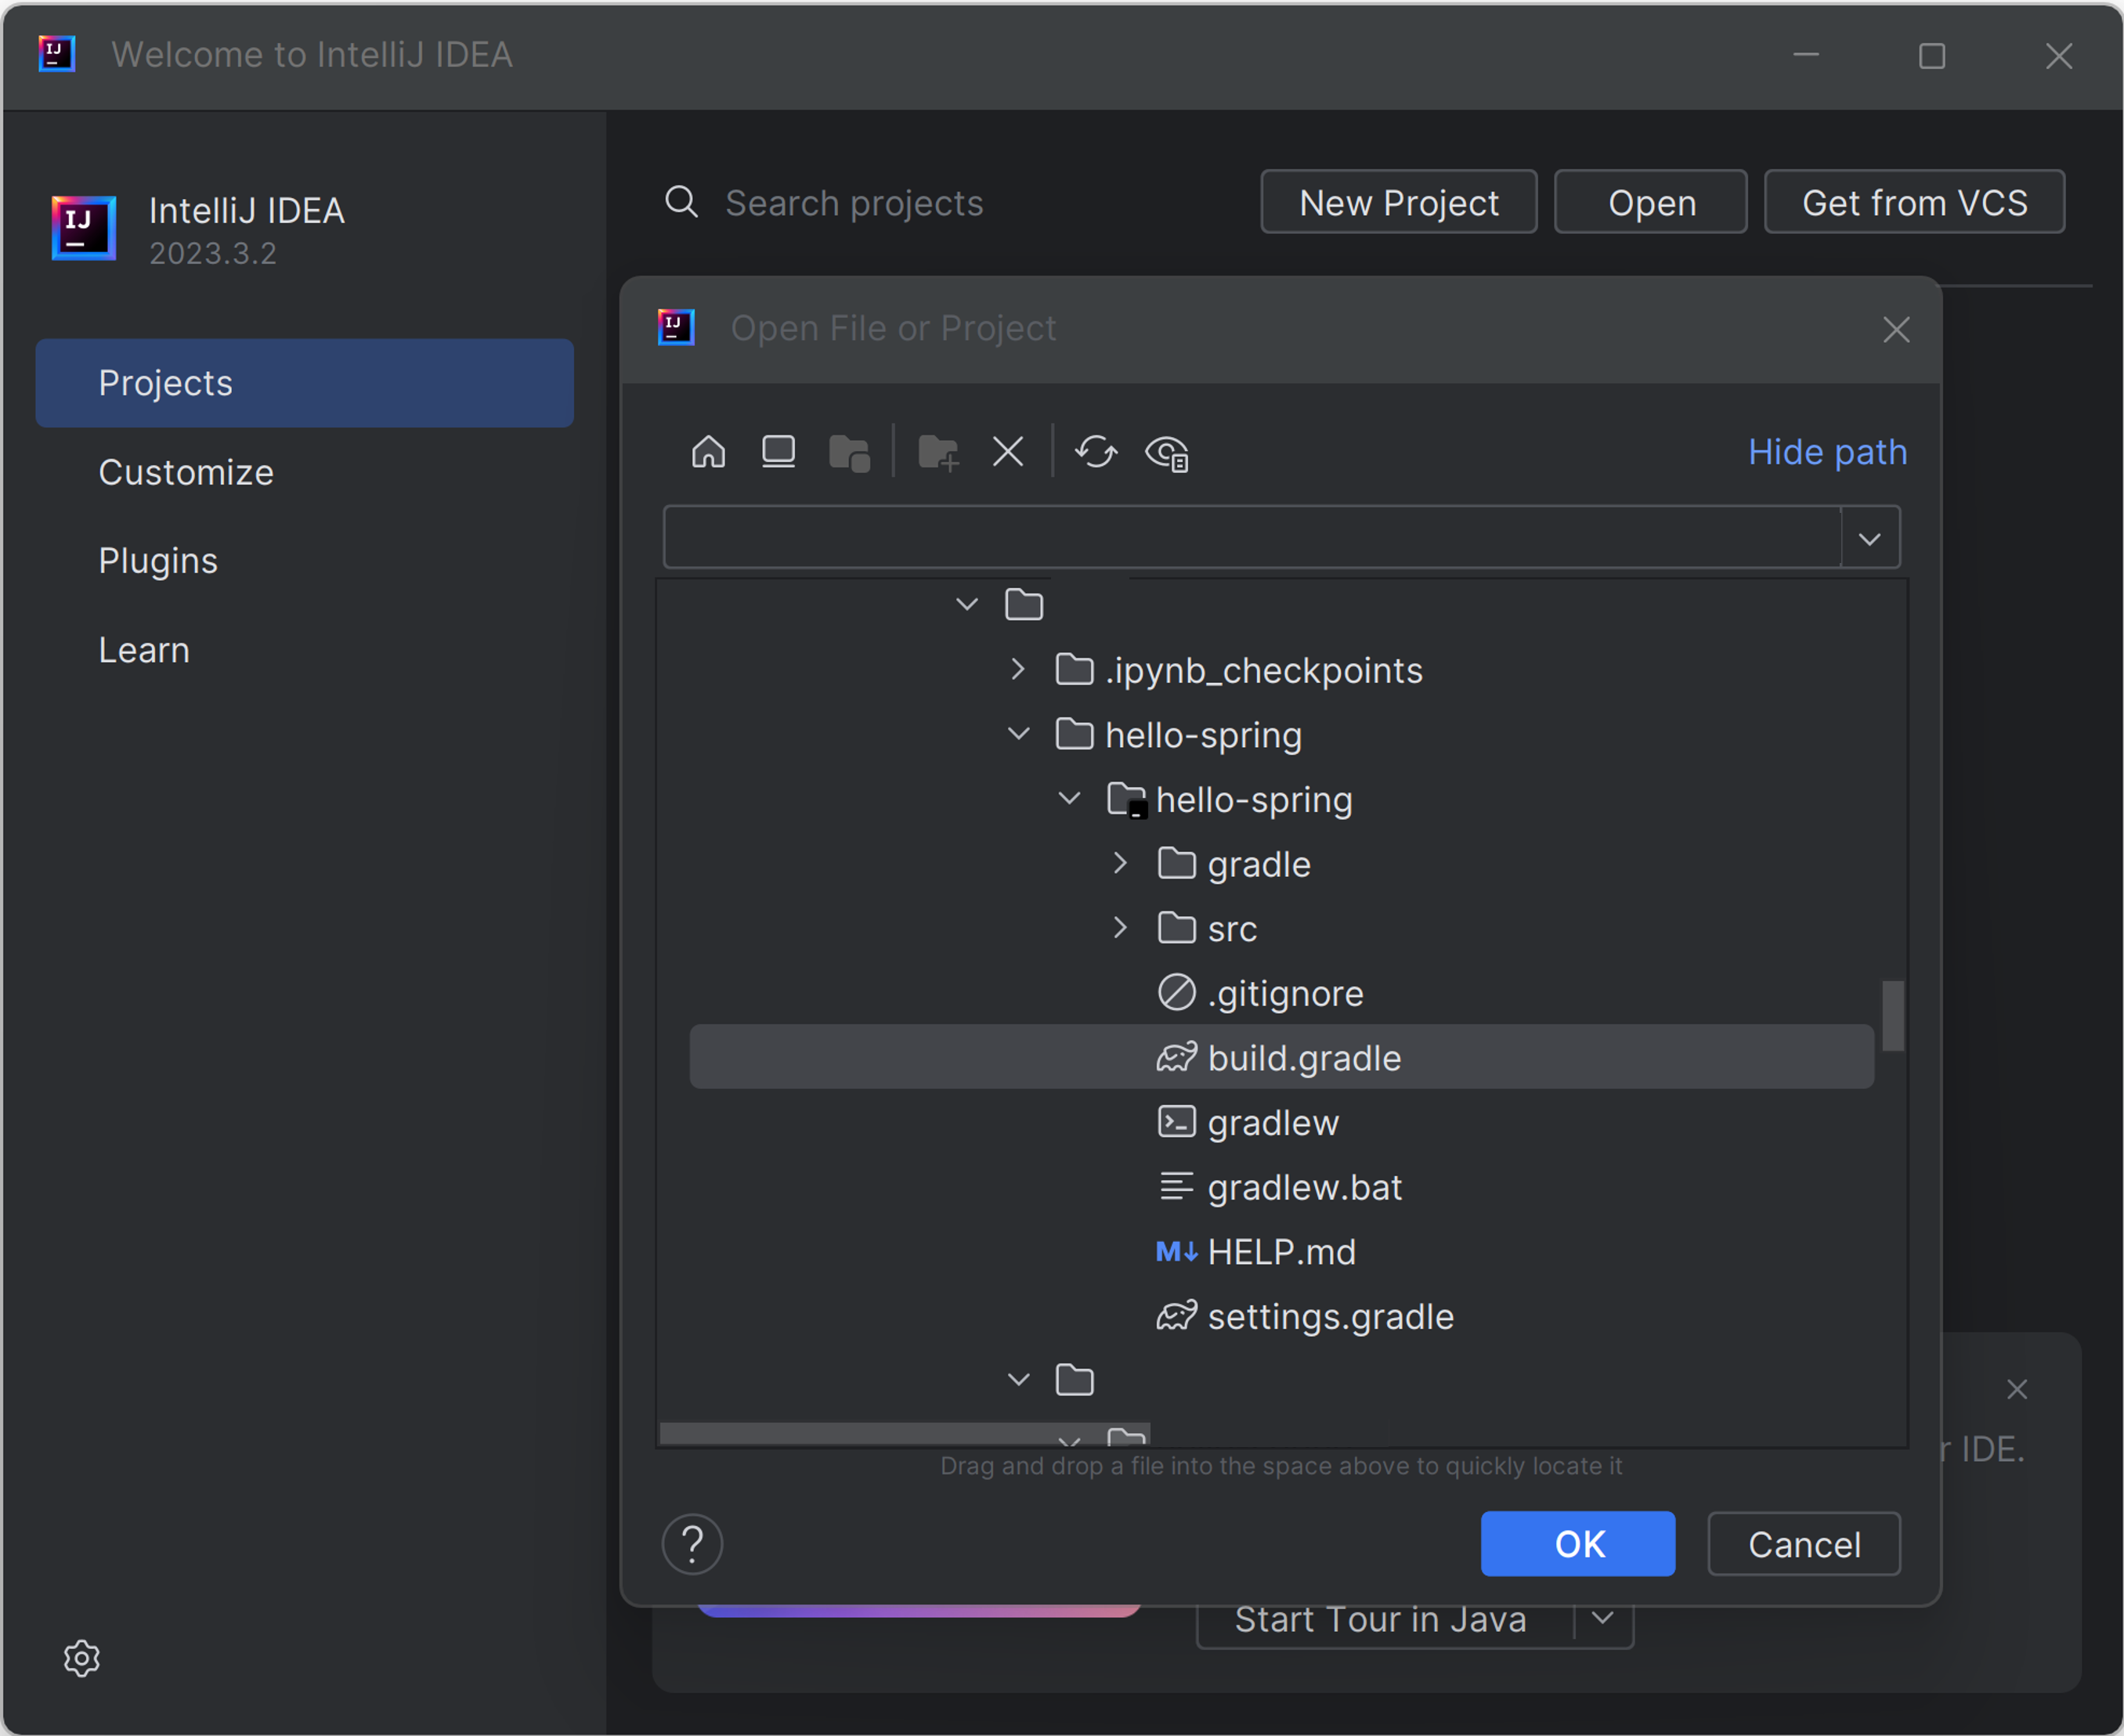2124x1736 pixels.
Task: Click the Home directory toolbar icon
Action: (x=708, y=452)
